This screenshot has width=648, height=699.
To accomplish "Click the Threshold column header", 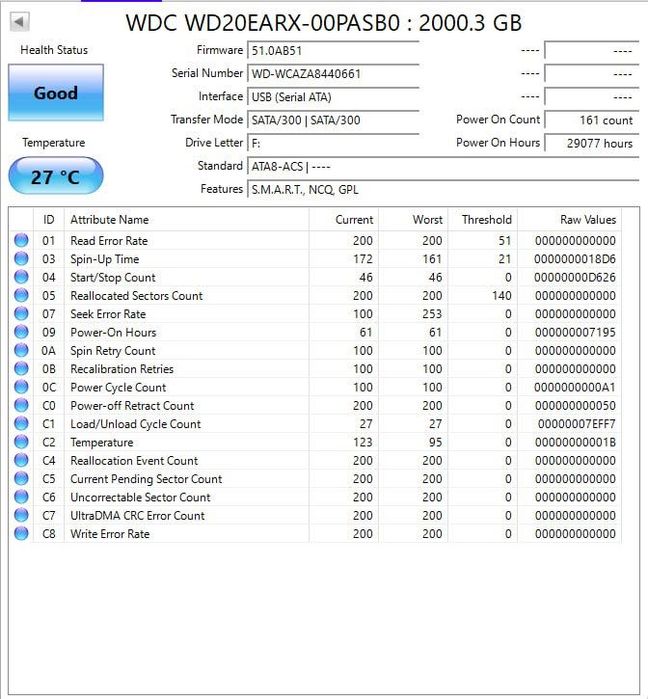I will [483, 219].
